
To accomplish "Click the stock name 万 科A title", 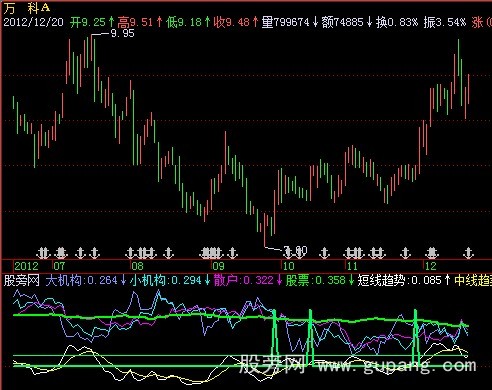I will (27, 7).
